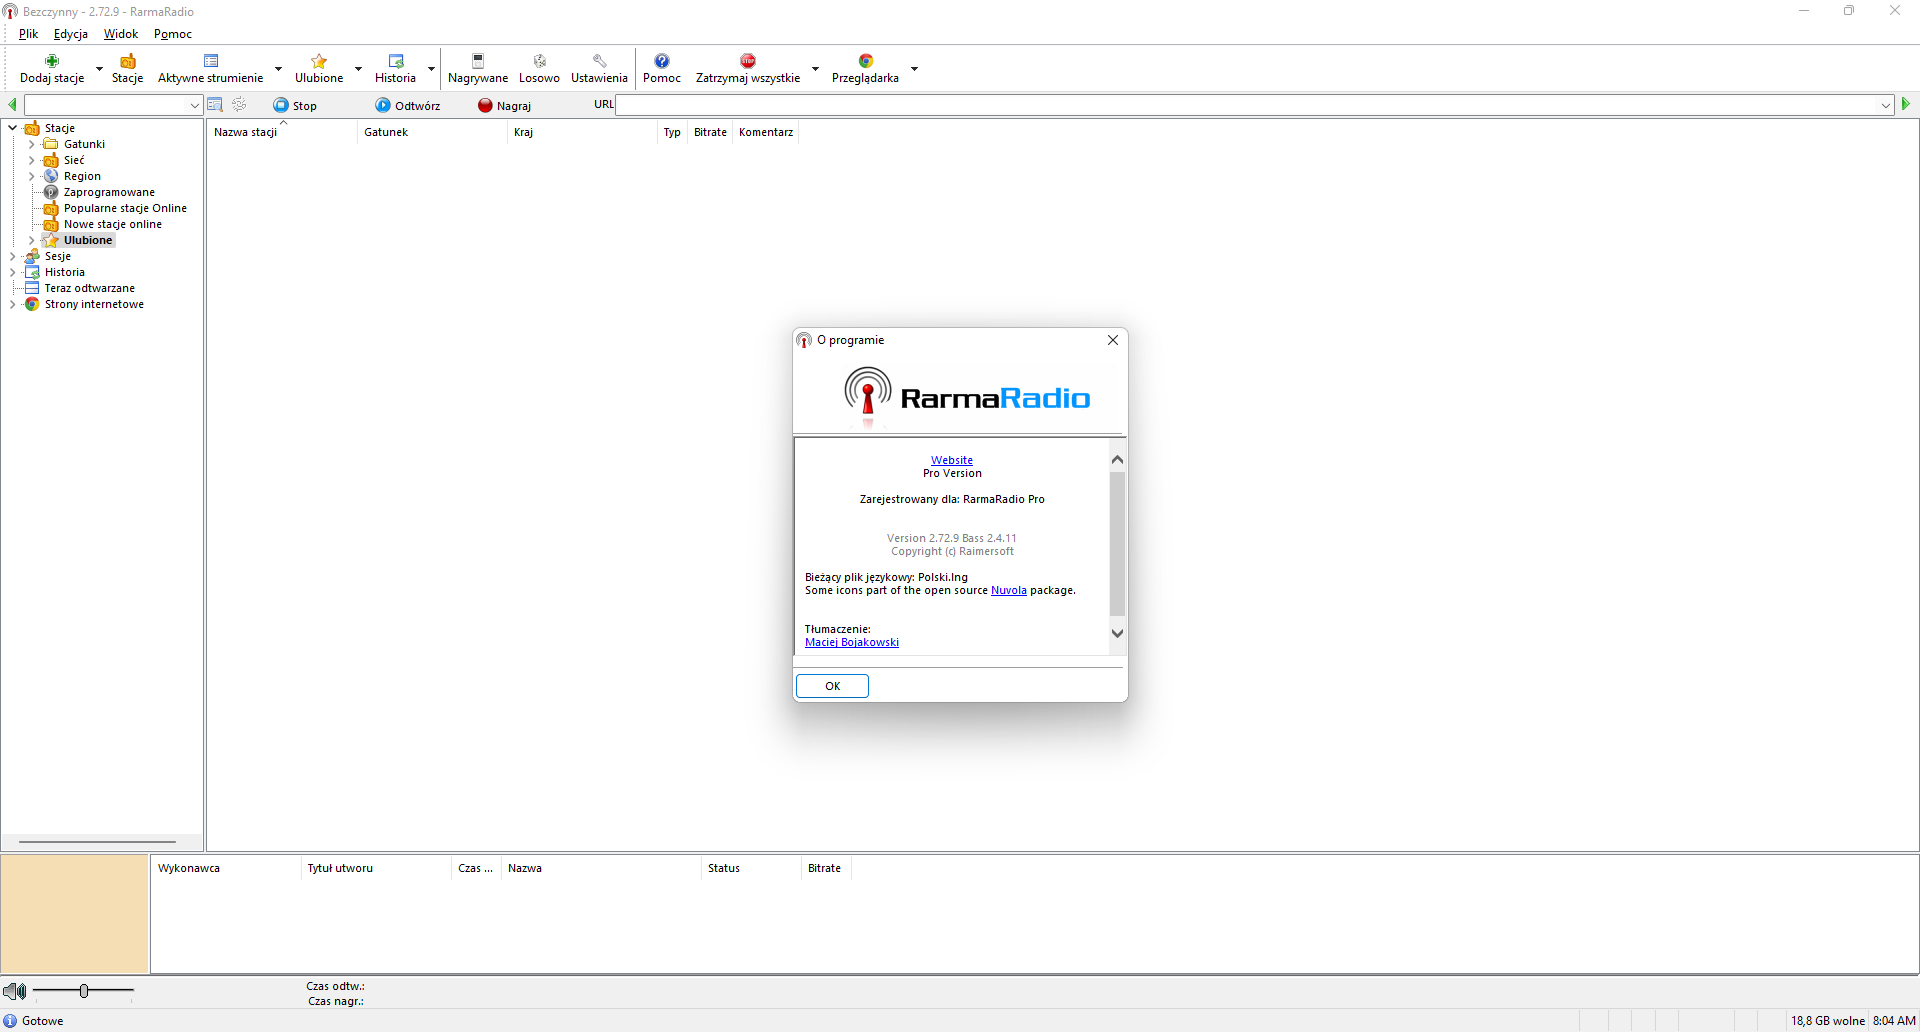
Task: Expand the Sieć tree node
Action: (31, 160)
